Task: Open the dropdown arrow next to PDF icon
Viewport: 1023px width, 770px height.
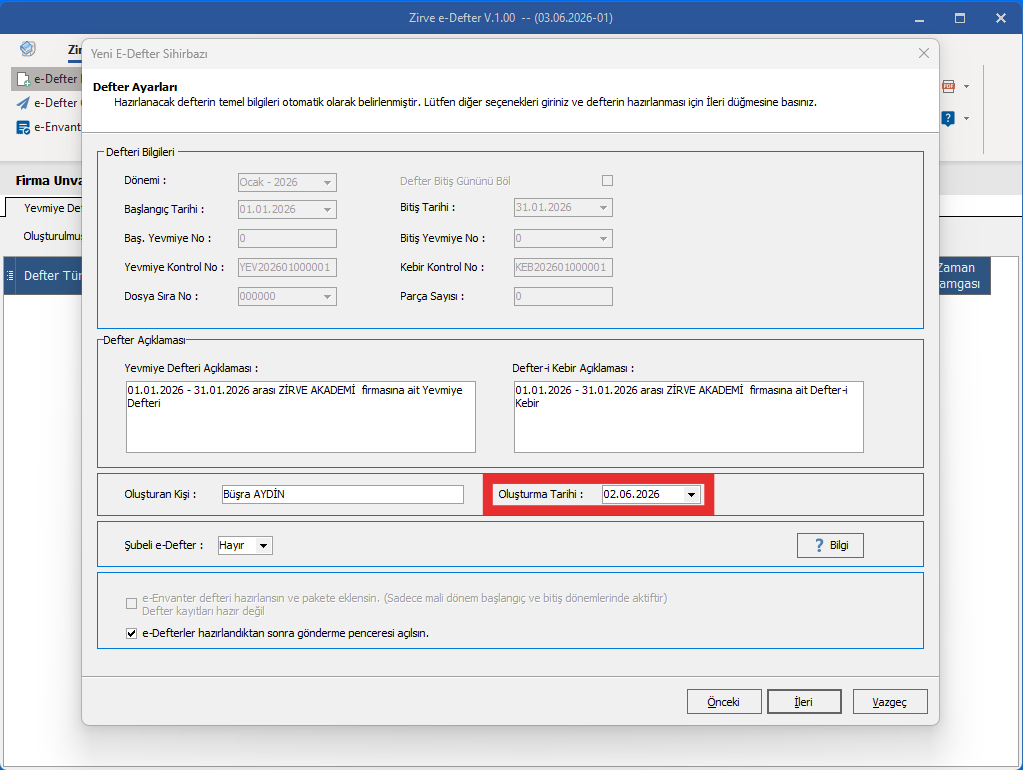Action: [x=966, y=86]
